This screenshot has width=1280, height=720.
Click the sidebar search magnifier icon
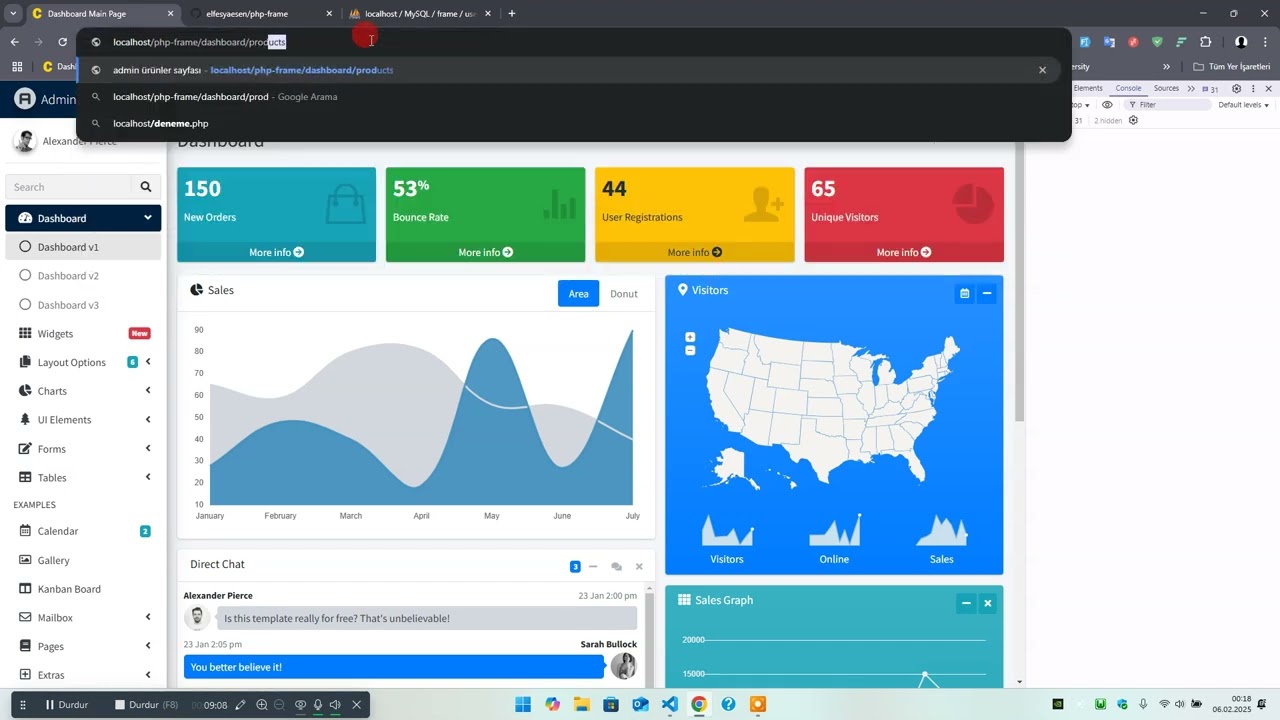click(x=146, y=187)
